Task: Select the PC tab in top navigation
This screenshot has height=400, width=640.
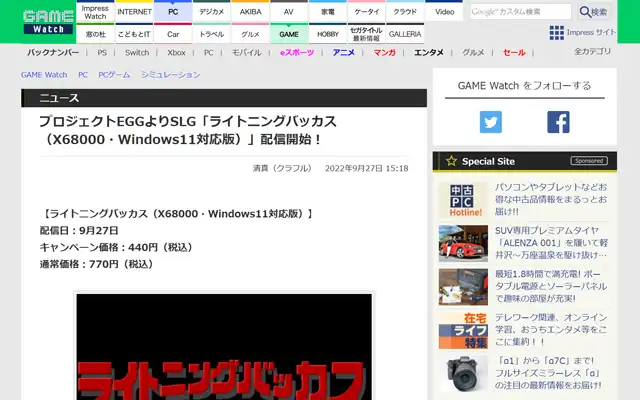Action: coord(173,12)
